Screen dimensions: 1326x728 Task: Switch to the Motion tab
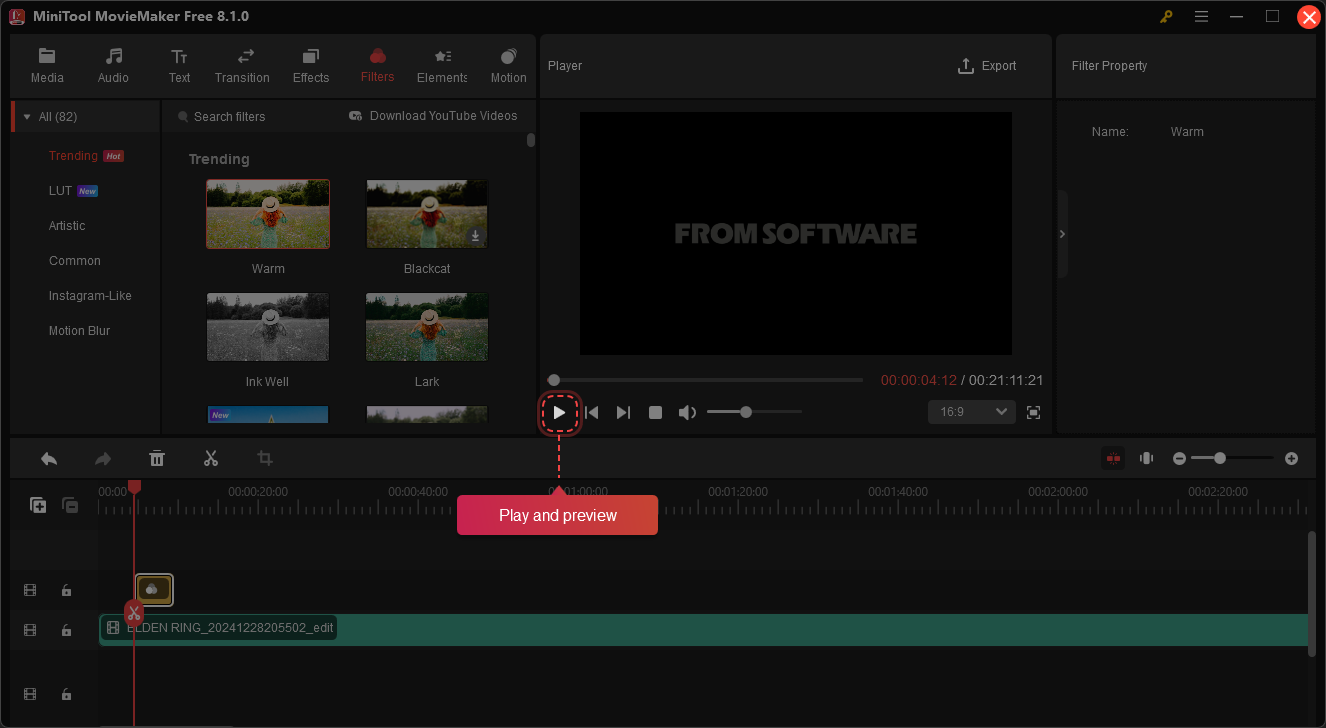508,66
